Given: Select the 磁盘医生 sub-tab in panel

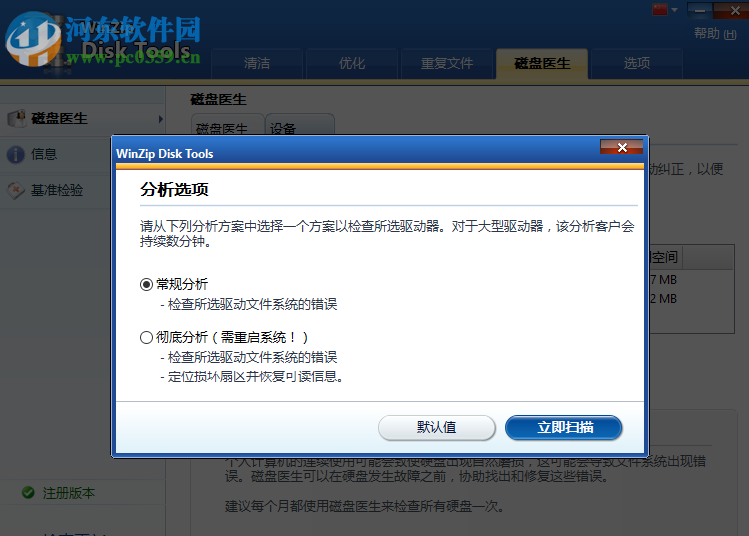Looking at the screenshot, I should pos(228,125).
